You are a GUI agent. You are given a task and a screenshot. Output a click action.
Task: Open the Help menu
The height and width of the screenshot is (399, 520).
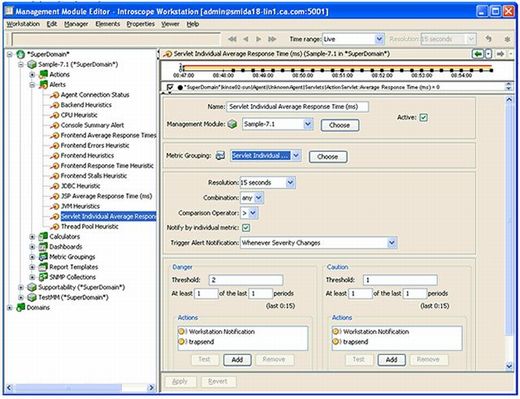(x=193, y=24)
